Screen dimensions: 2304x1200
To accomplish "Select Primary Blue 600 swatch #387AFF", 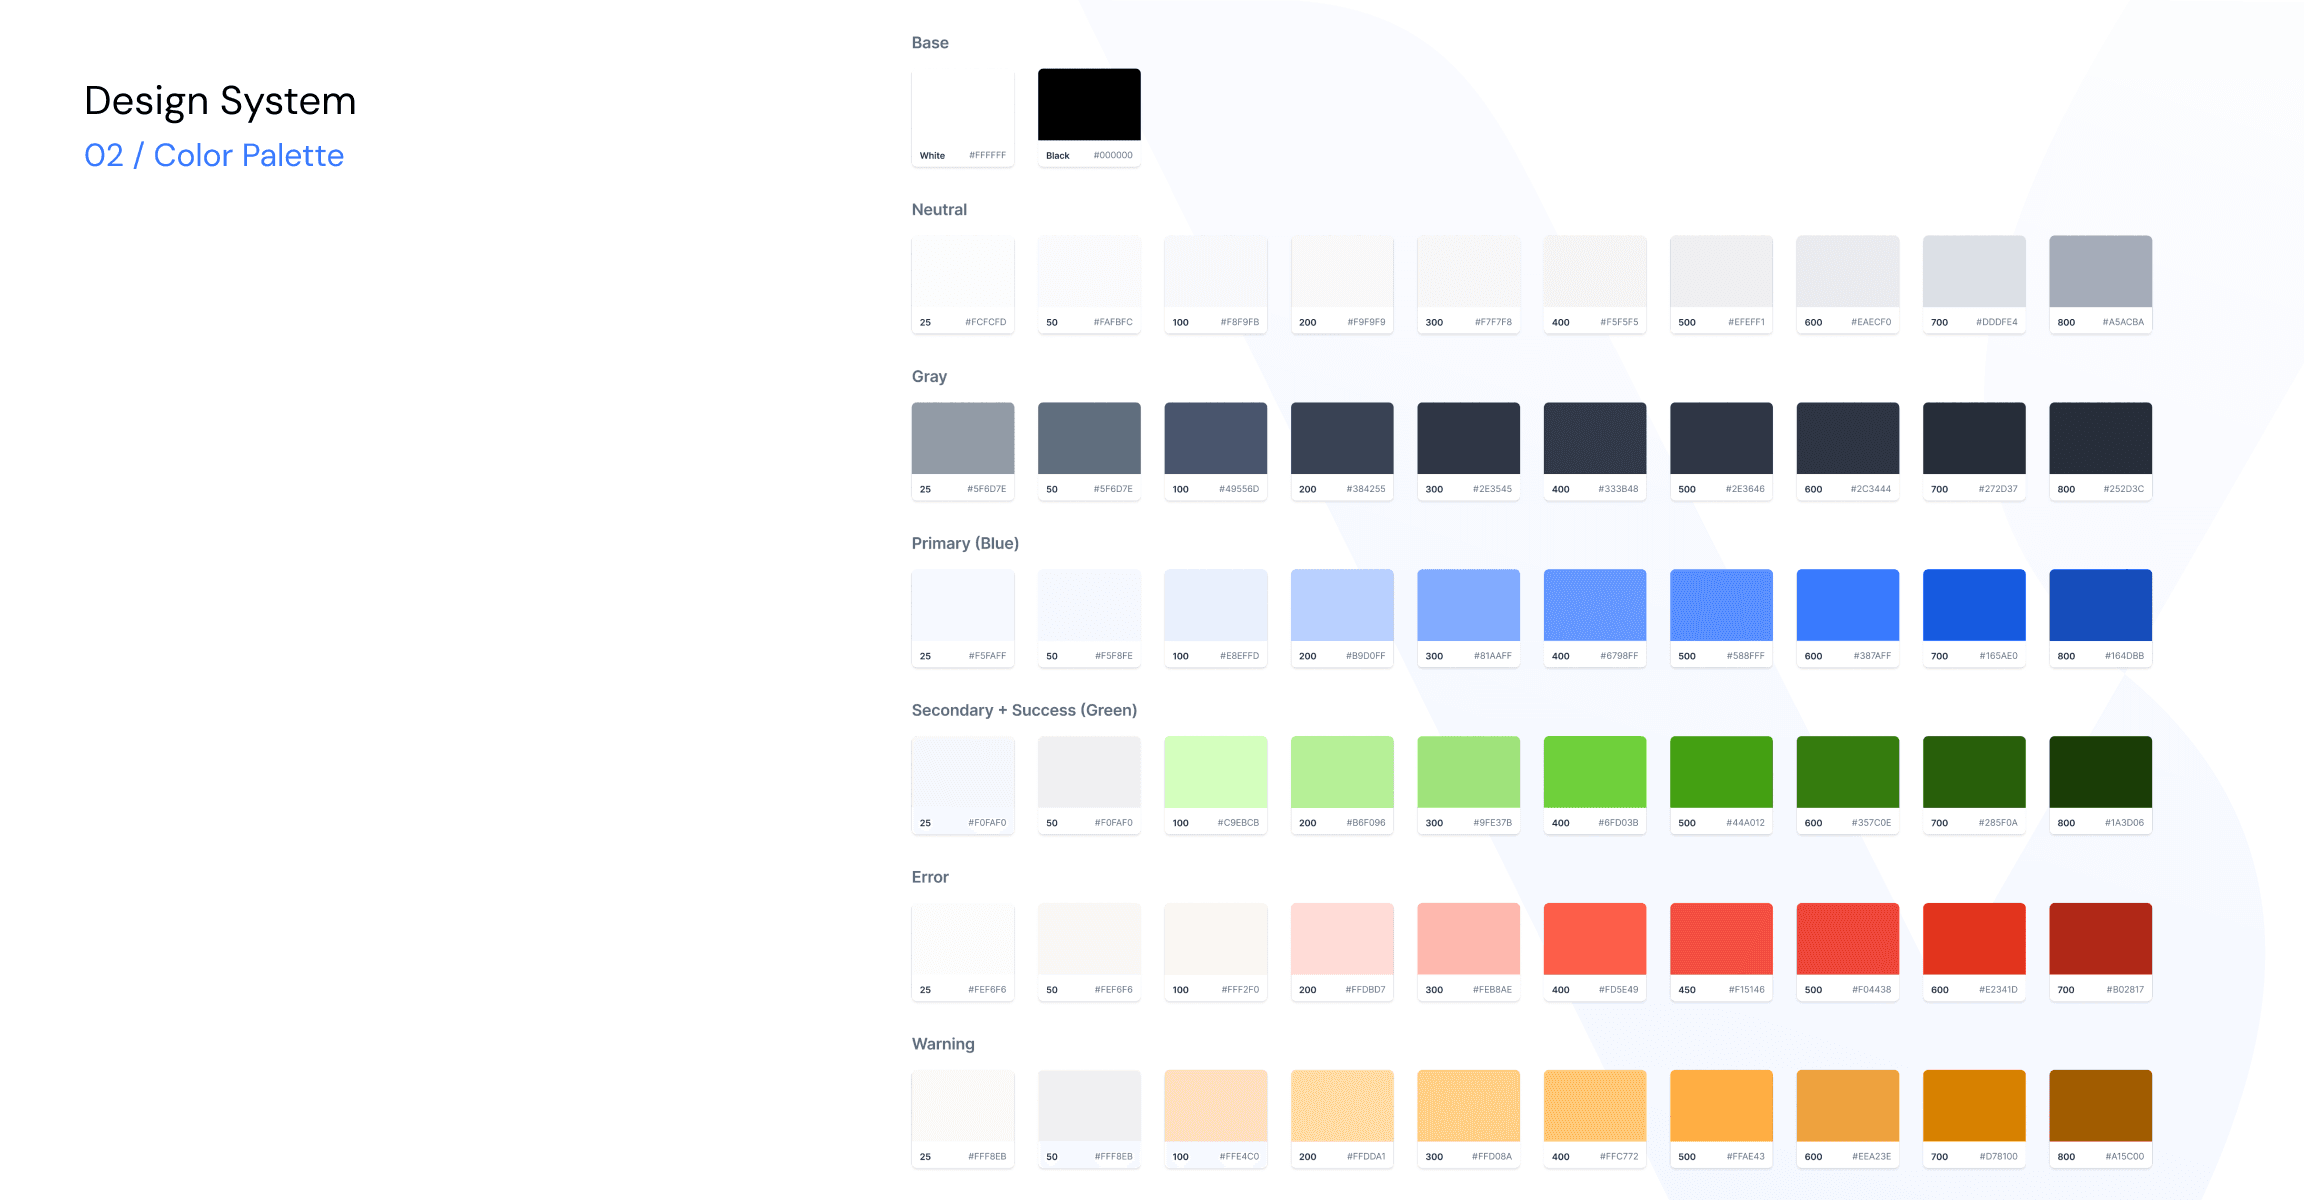I will 1847,605.
